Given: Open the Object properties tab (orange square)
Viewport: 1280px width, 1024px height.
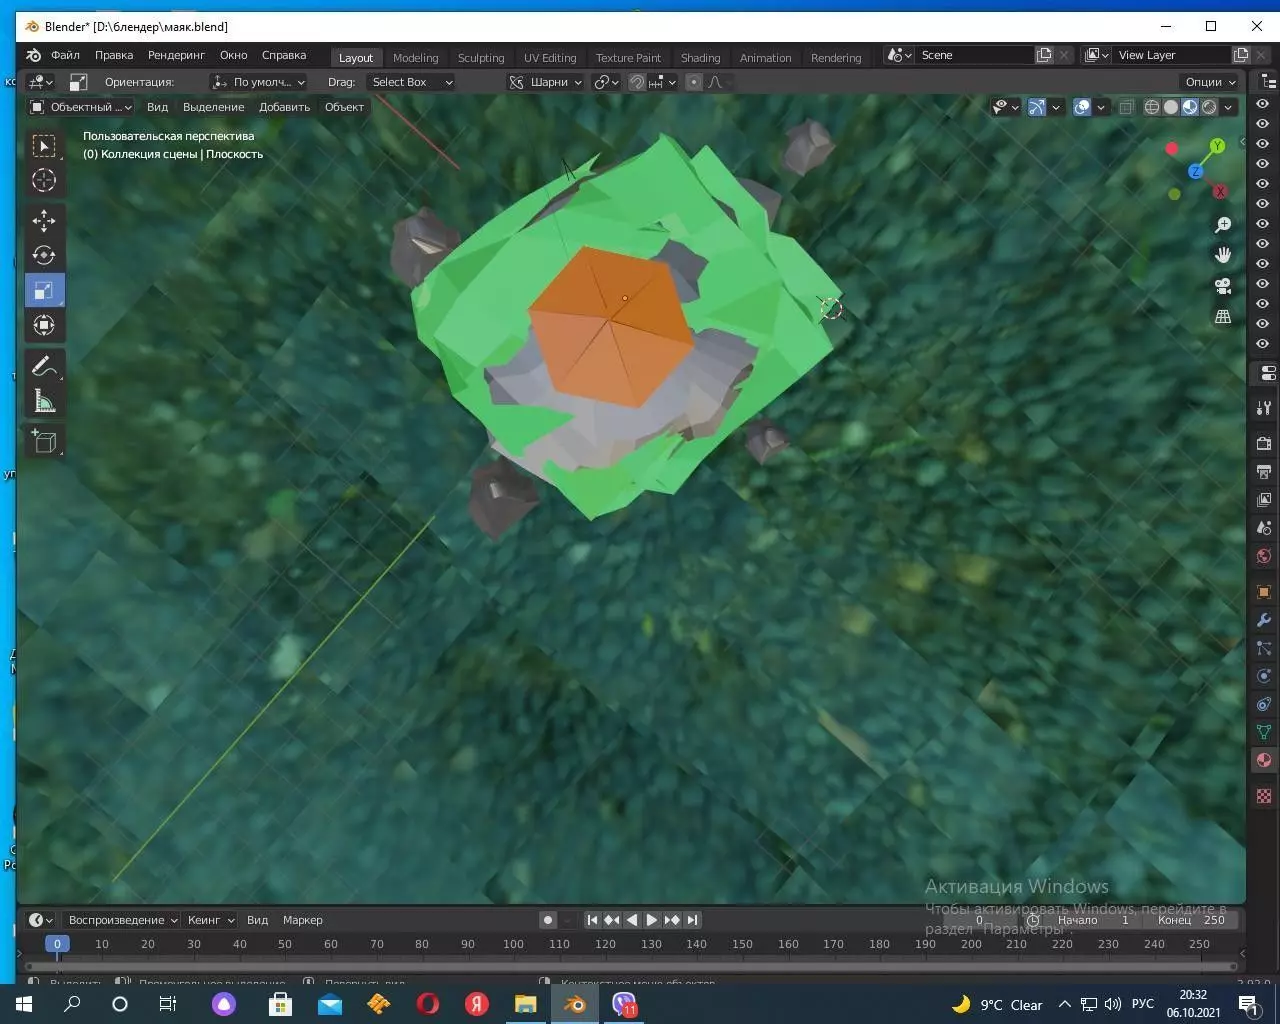Looking at the screenshot, I should click(x=1264, y=592).
